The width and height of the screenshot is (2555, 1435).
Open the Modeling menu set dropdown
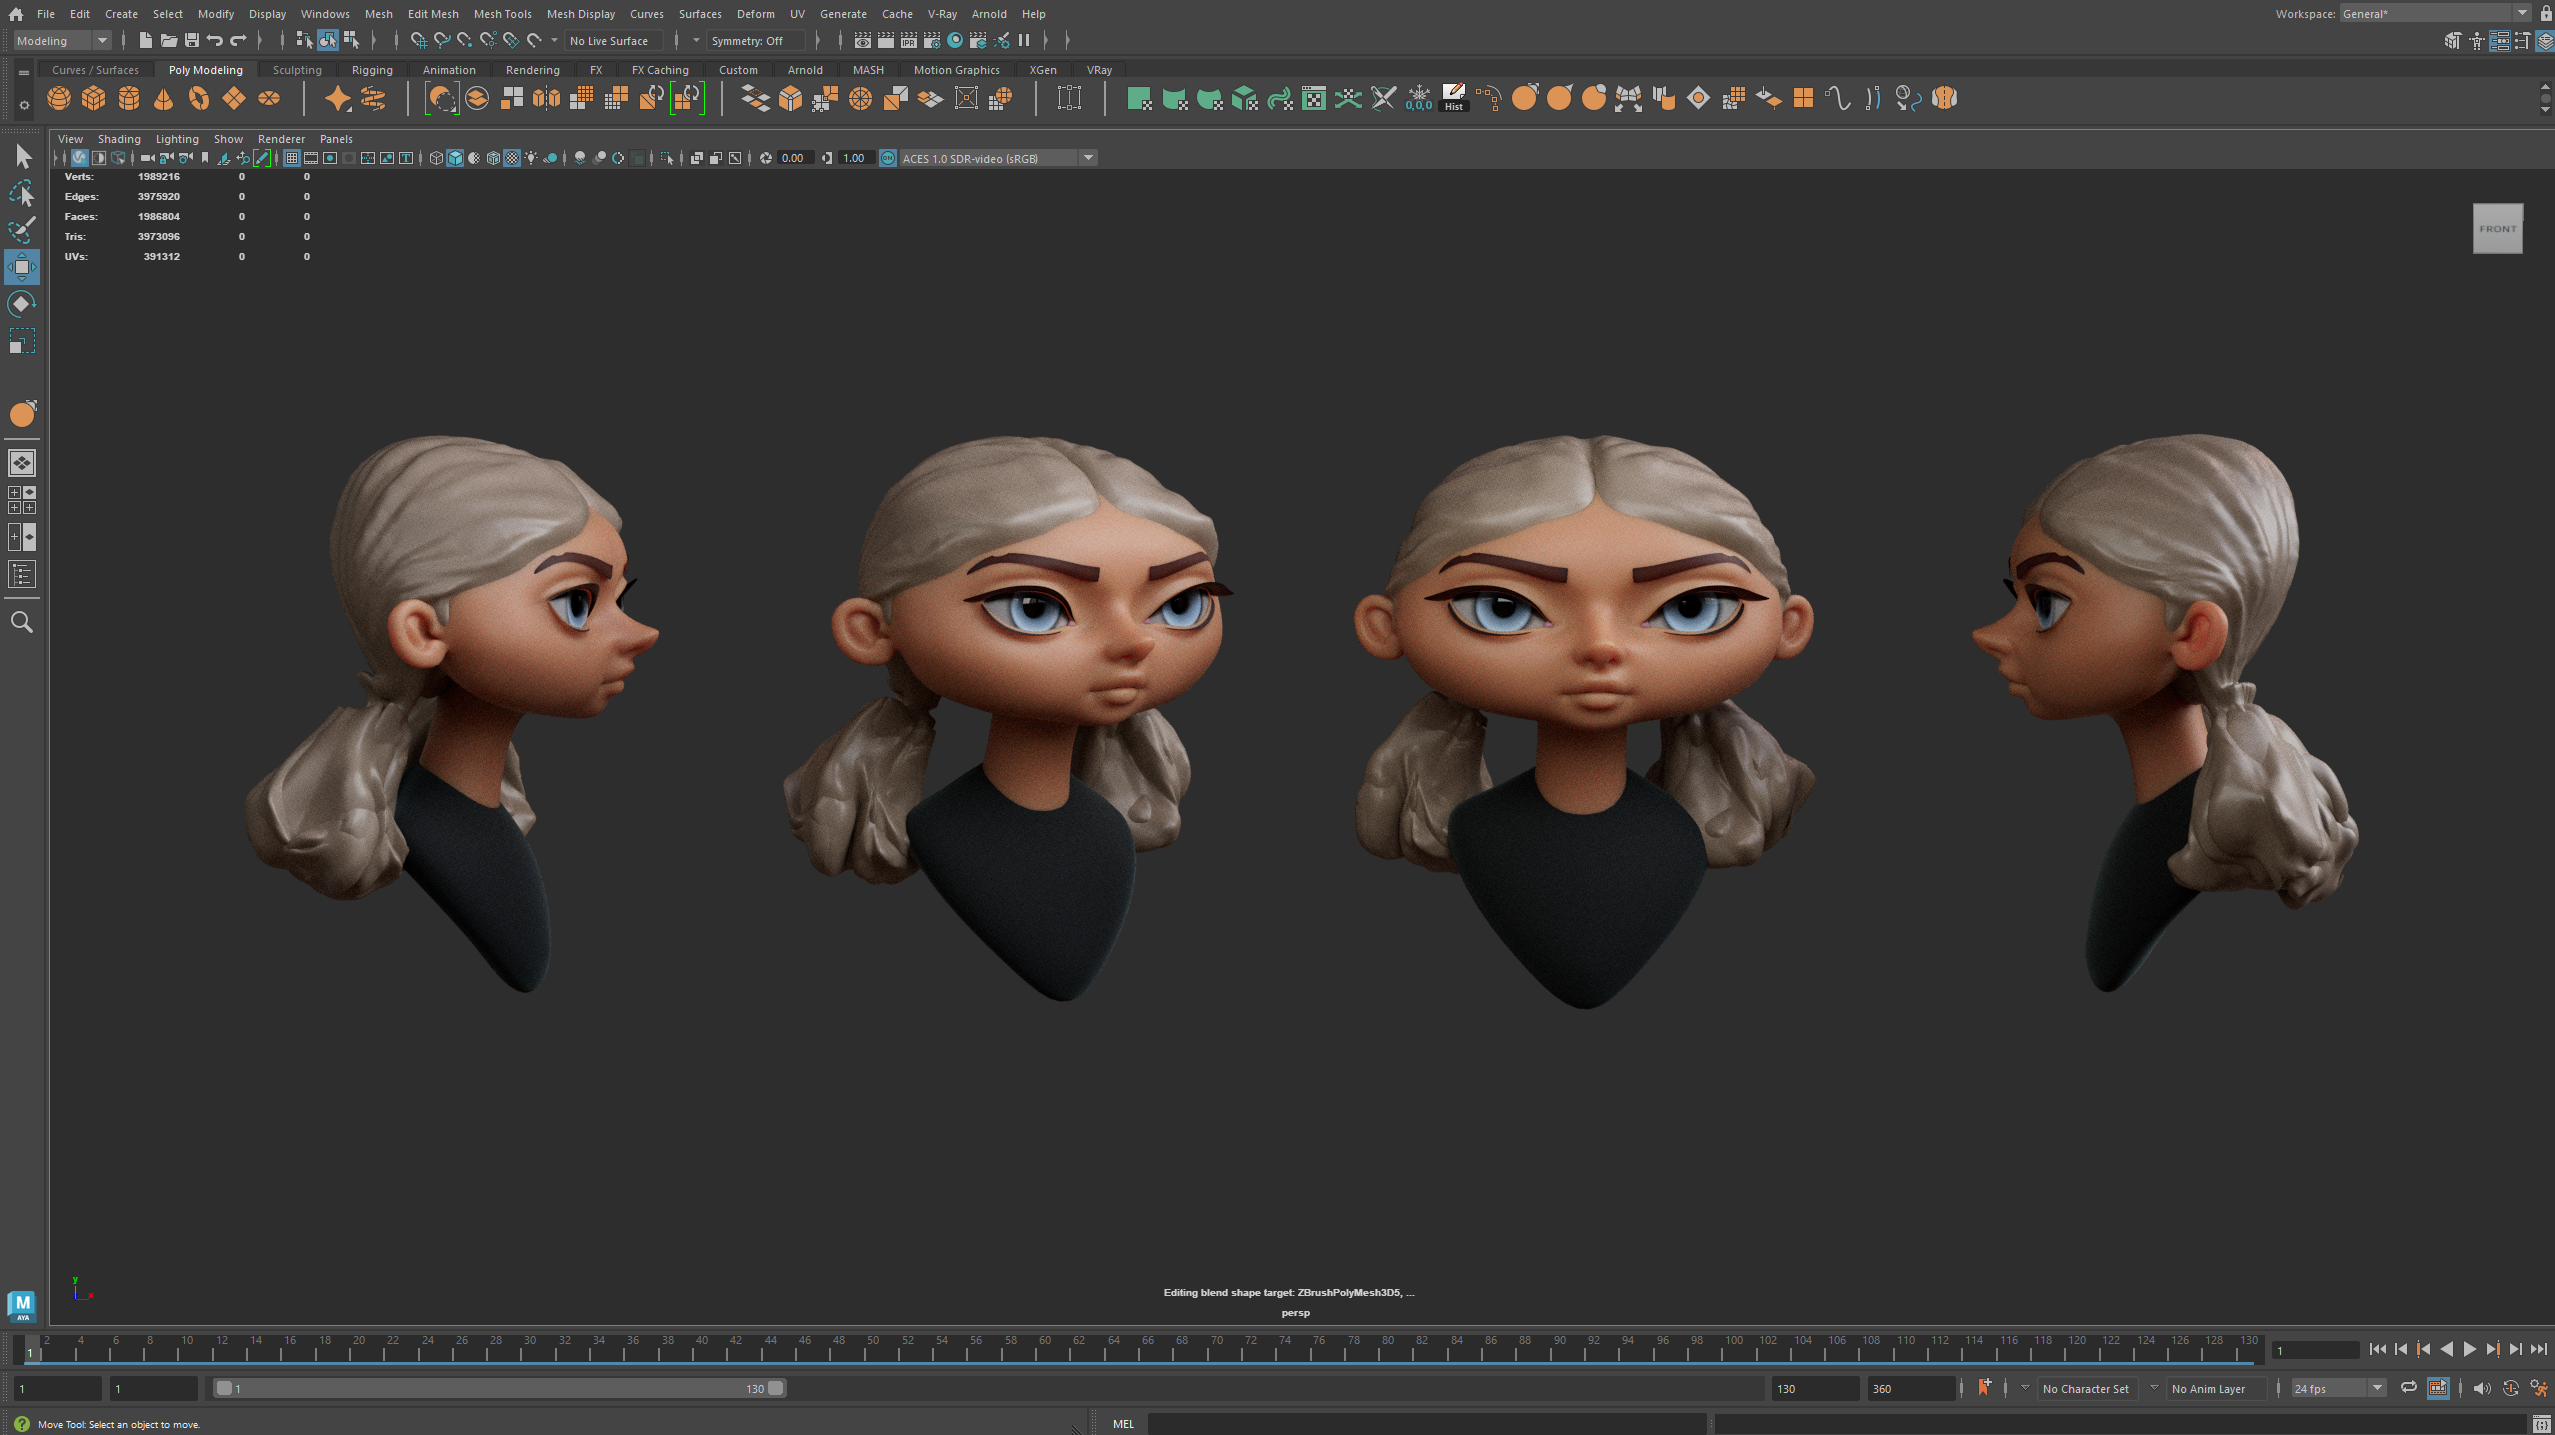(x=62, y=40)
